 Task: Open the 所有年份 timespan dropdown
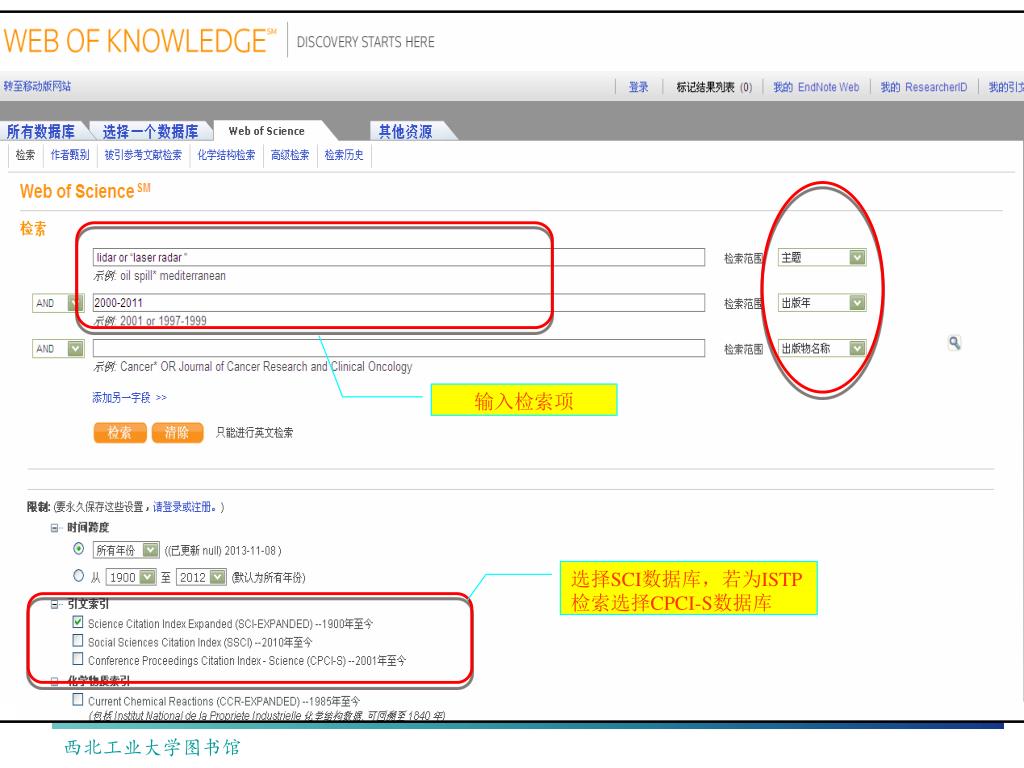tap(125, 550)
